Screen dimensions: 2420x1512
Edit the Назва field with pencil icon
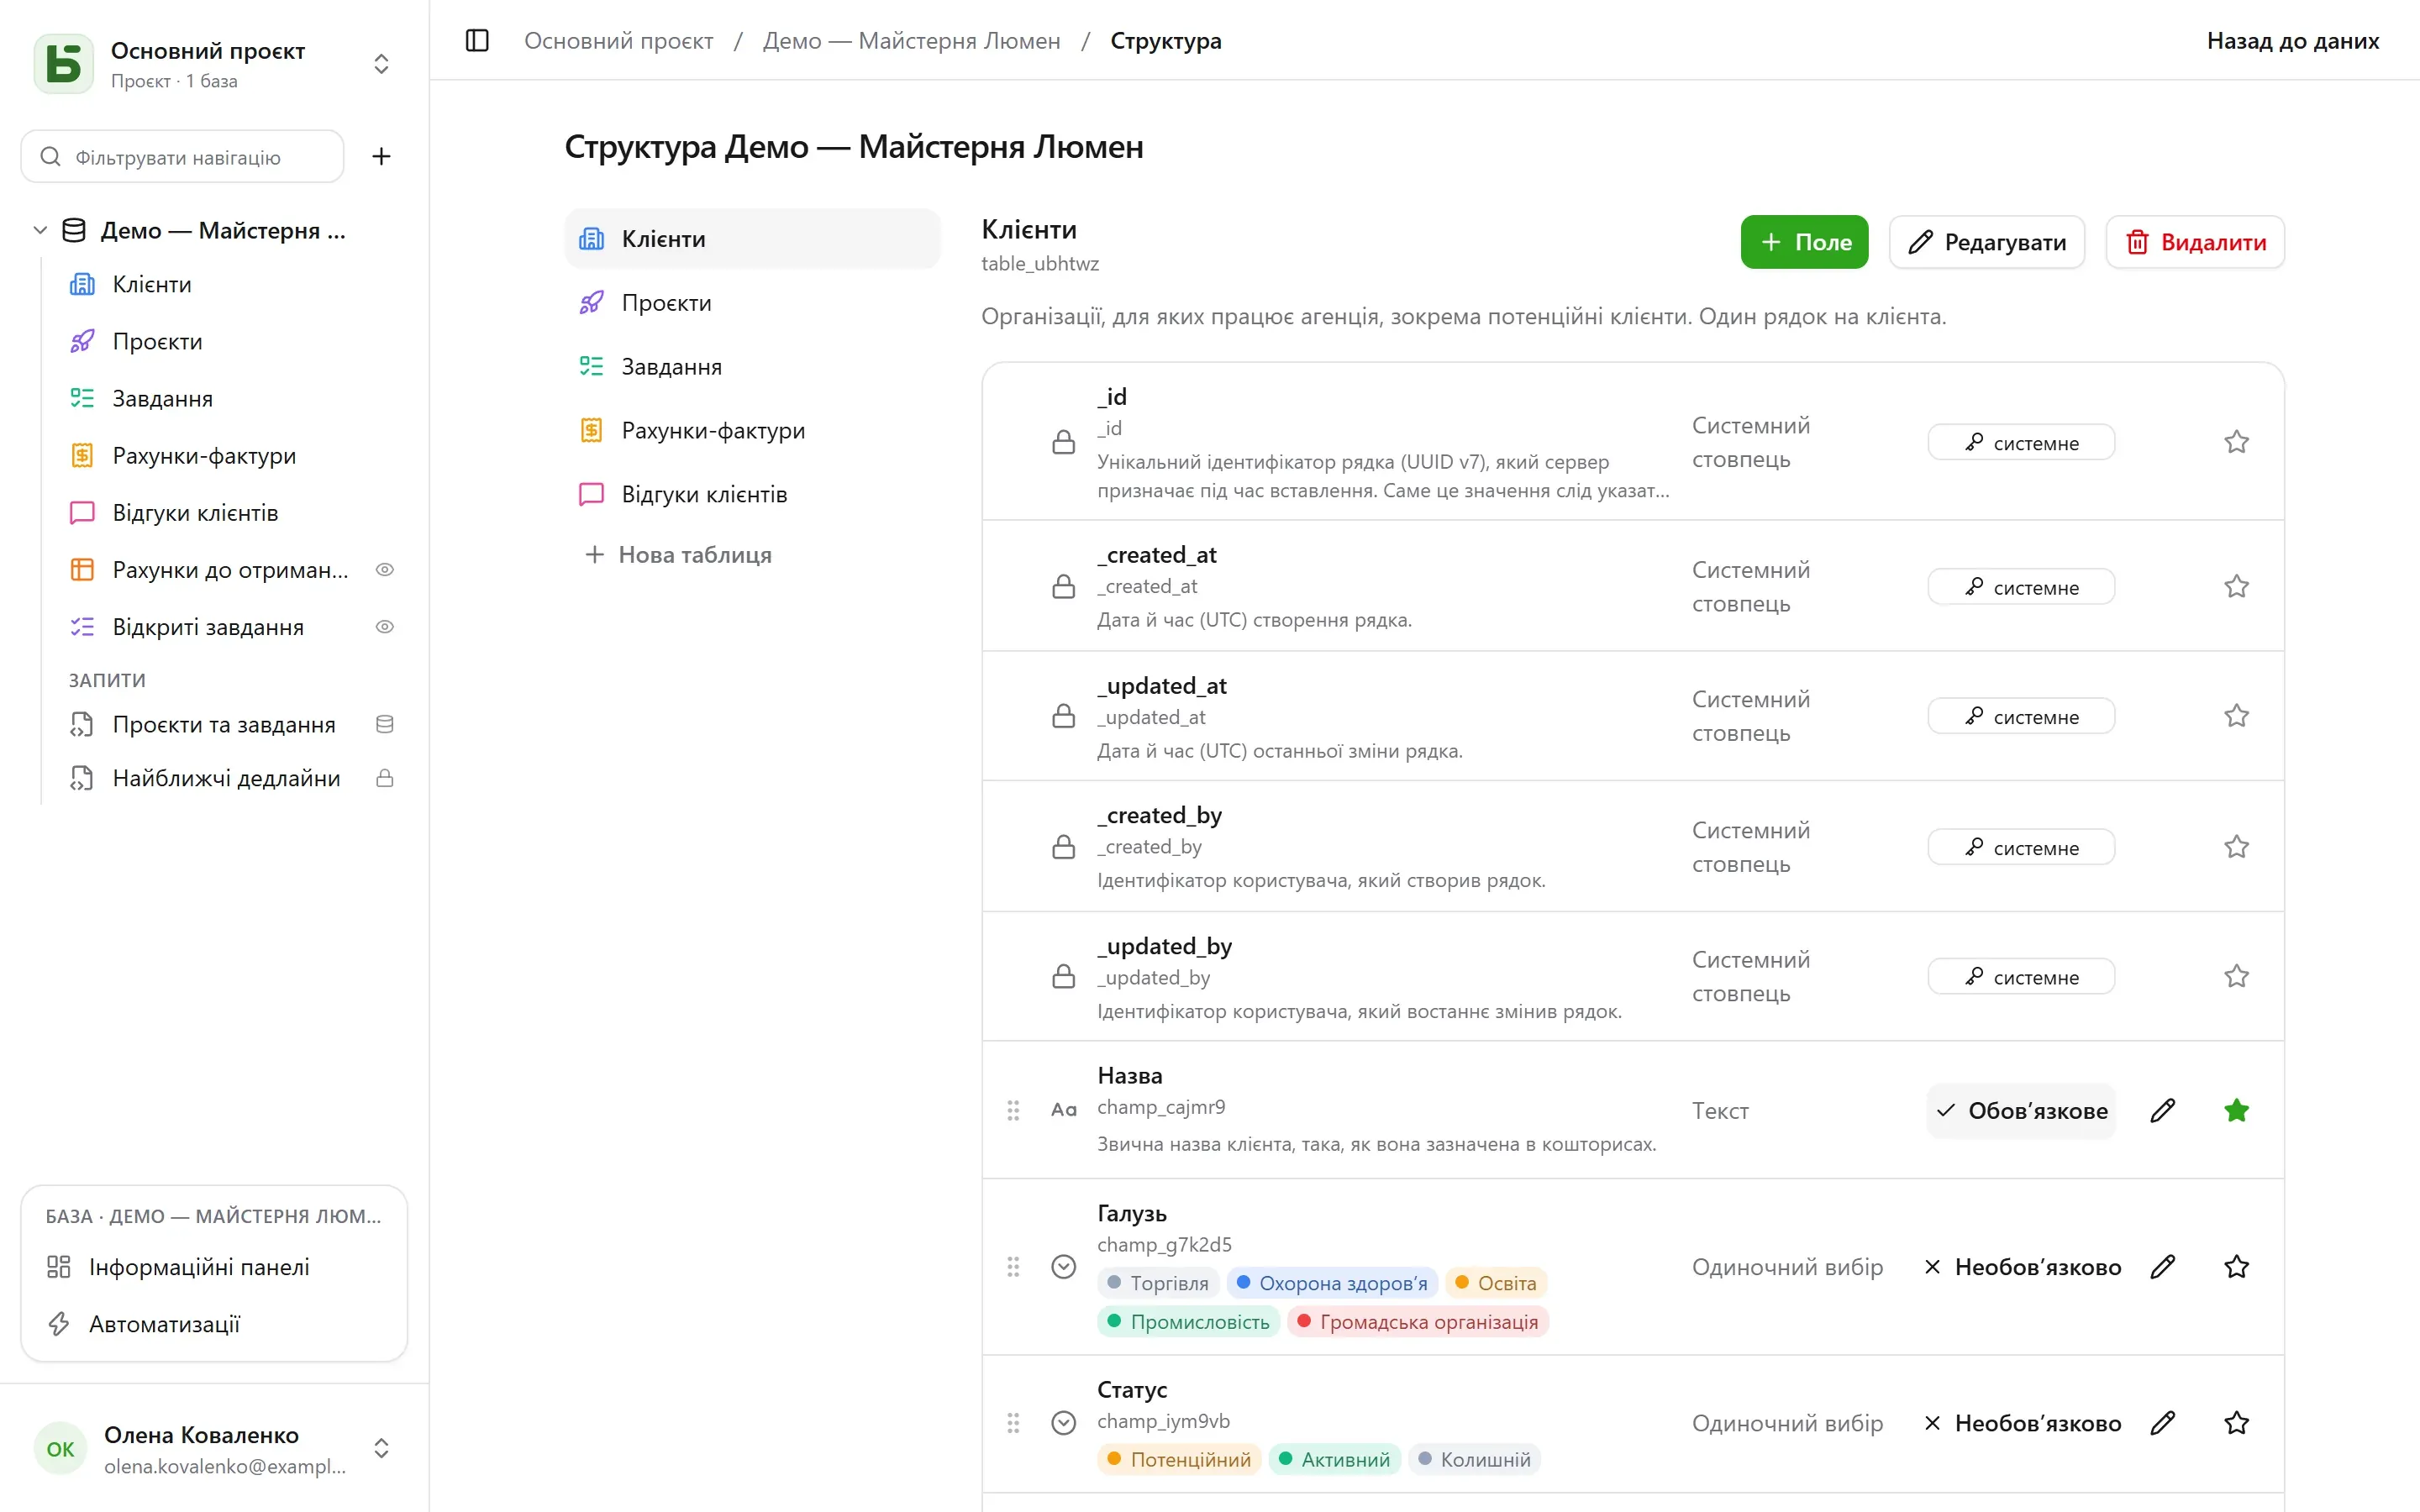[2162, 1111]
